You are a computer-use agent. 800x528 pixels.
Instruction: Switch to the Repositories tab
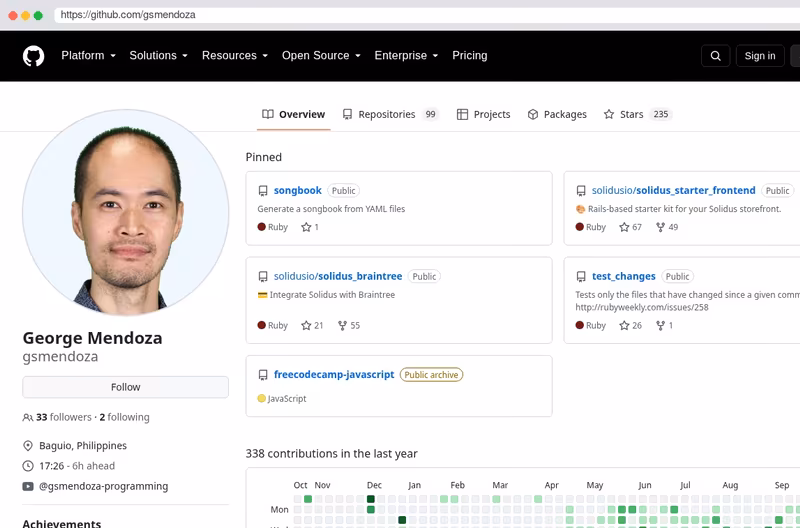(x=390, y=114)
